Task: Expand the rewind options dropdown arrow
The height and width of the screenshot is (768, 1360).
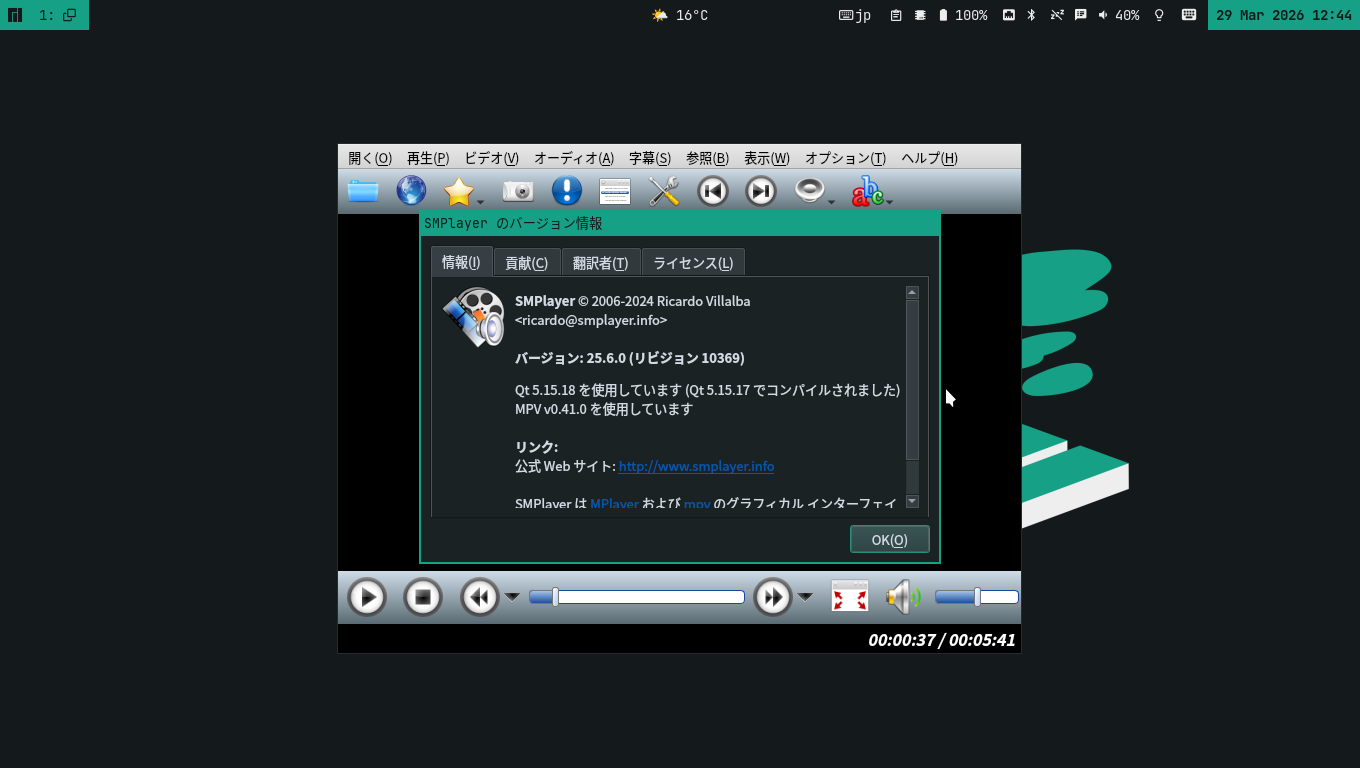Action: (512, 597)
